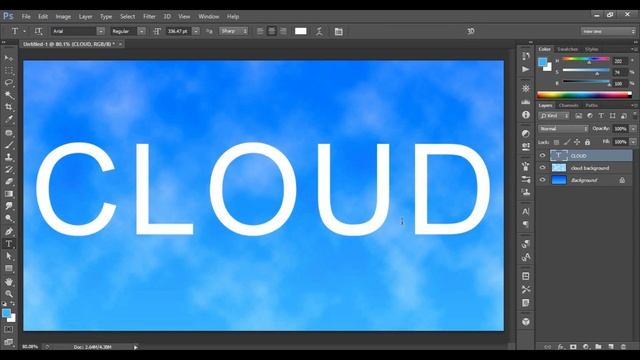
Task: Open the Filter menu
Action: pos(149,16)
